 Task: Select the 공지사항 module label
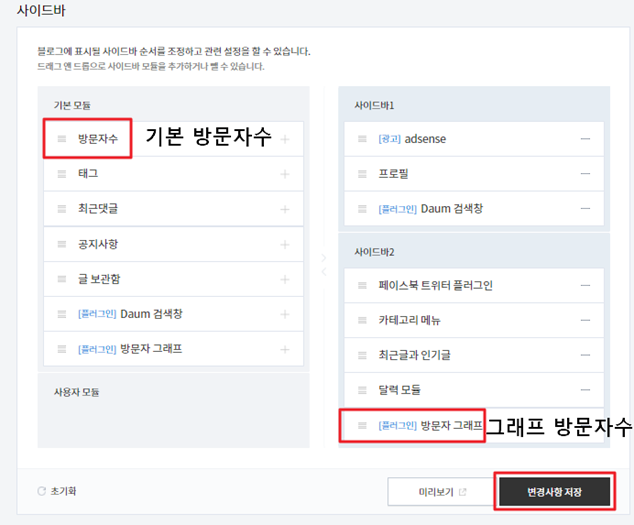pyautogui.click(x=98, y=244)
